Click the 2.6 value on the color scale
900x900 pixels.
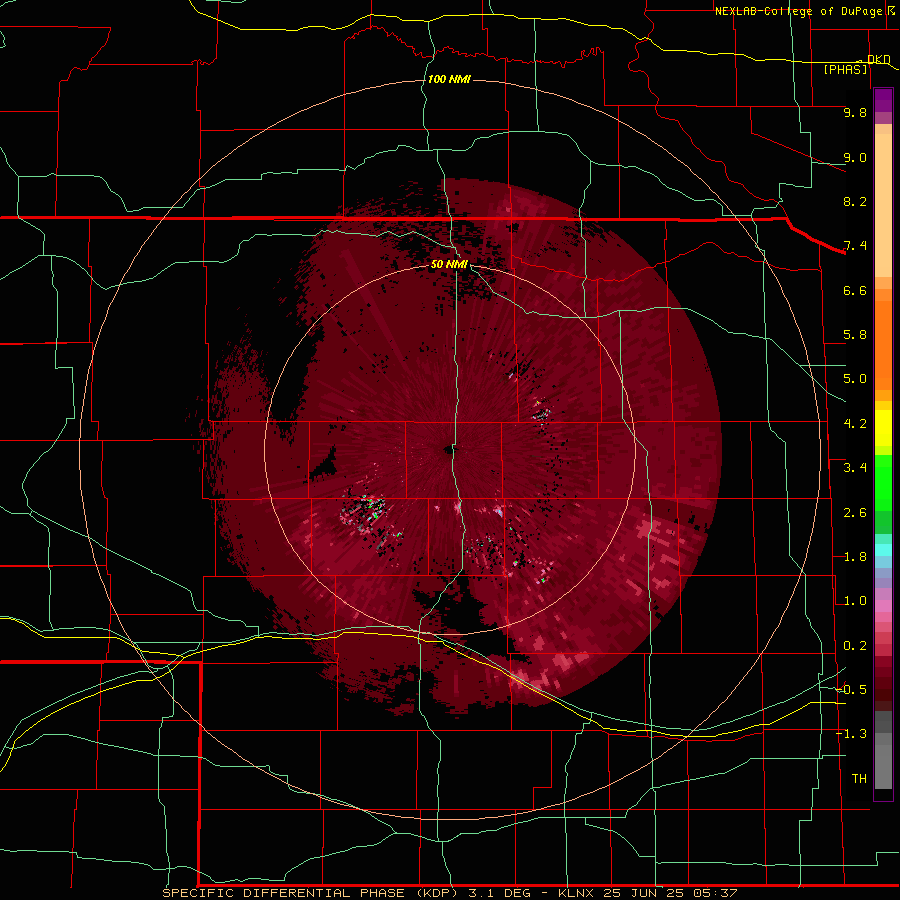click(x=855, y=513)
